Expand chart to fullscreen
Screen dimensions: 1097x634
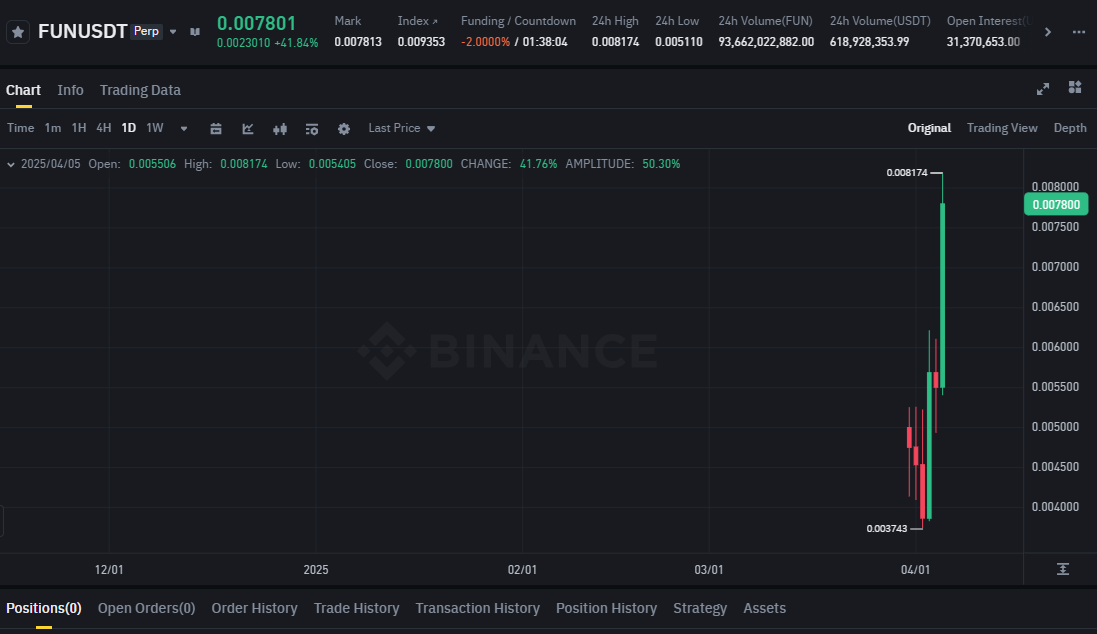click(x=1042, y=89)
